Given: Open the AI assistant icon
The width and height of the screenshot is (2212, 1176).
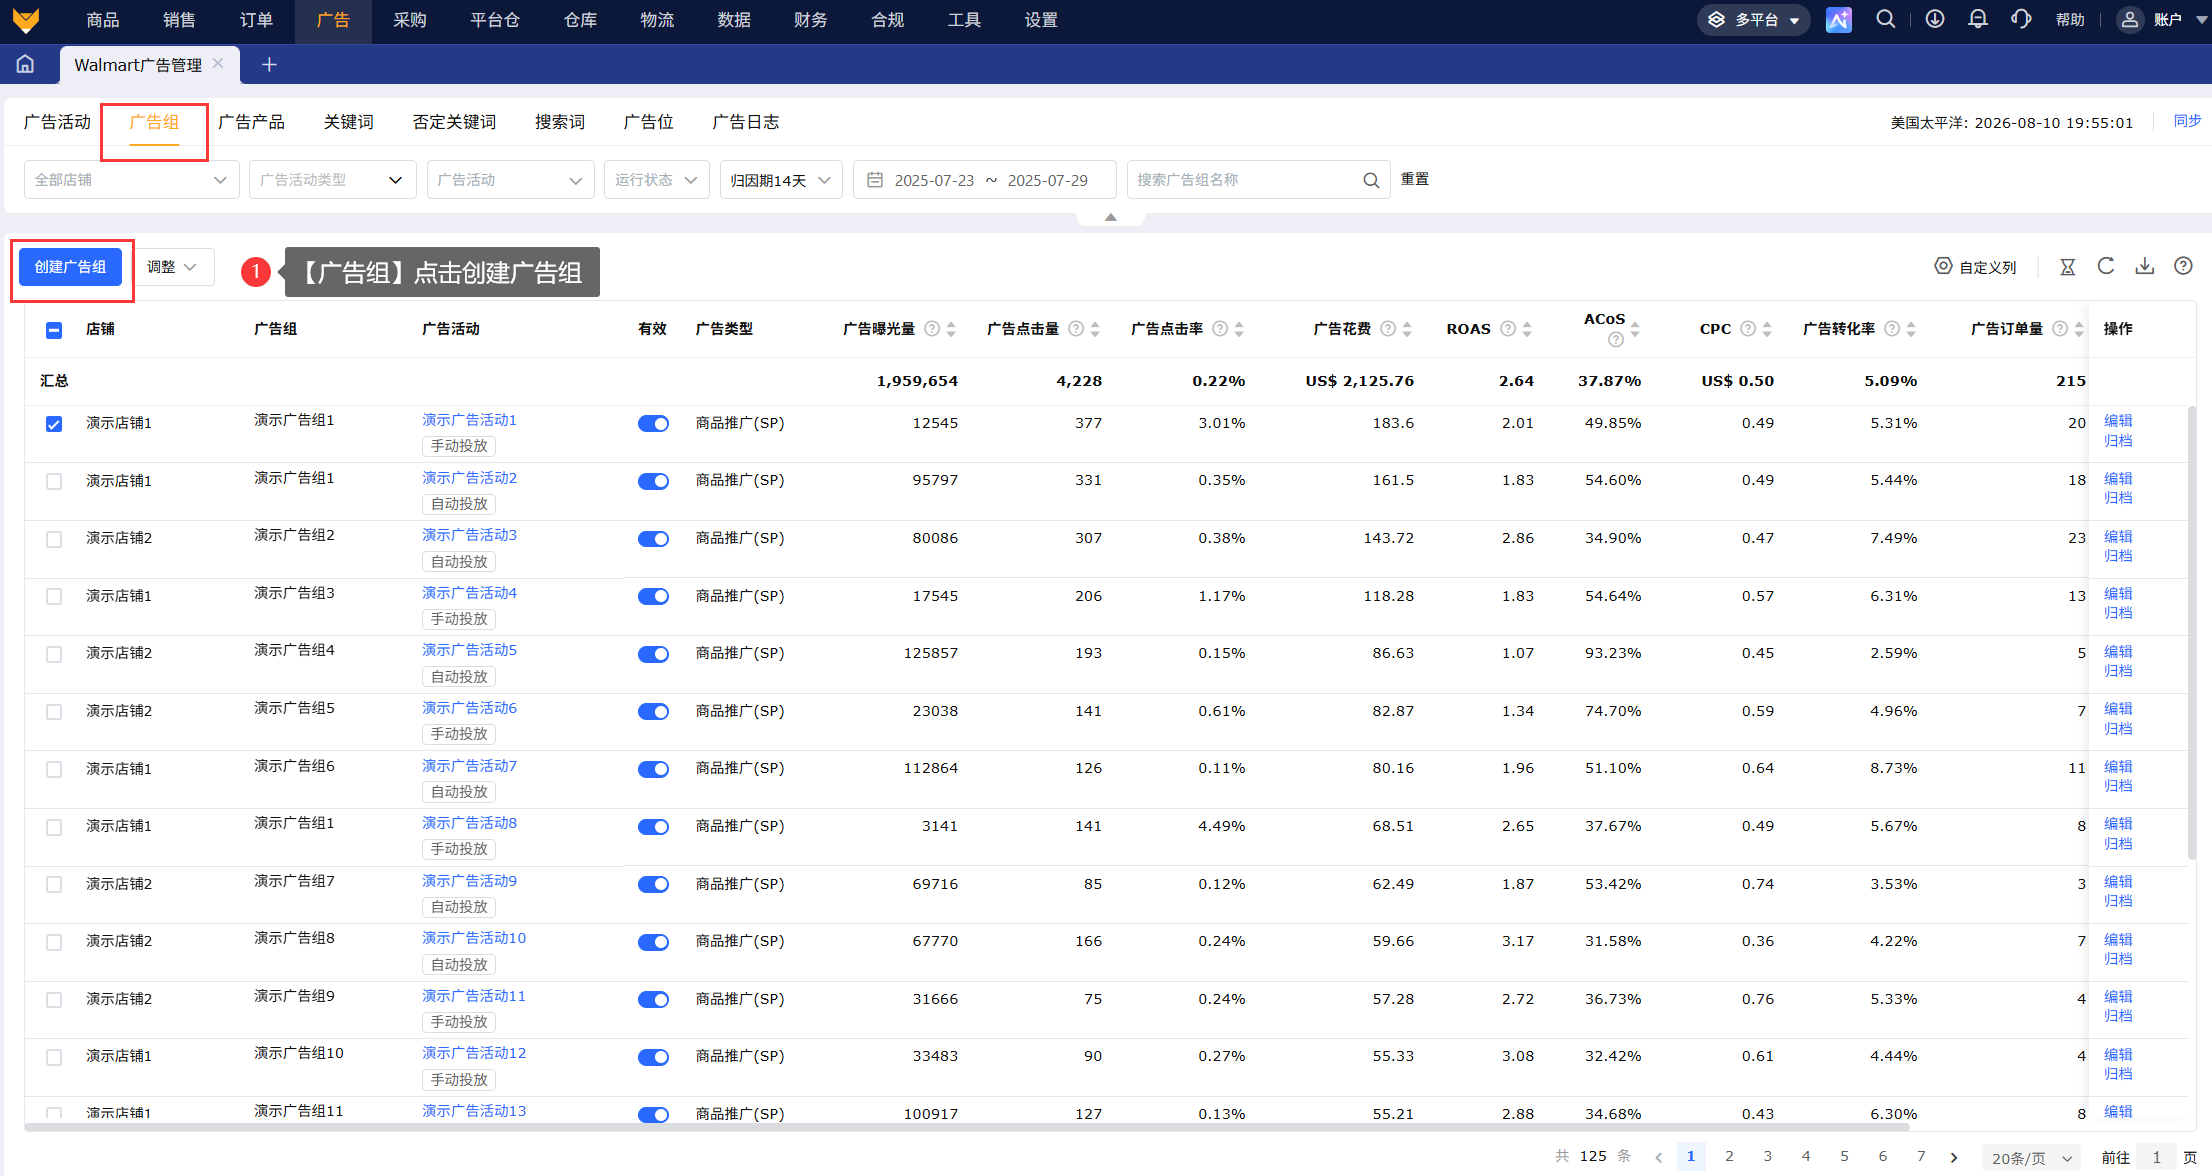Looking at the screenshot, I should (x=1838, y=19).
